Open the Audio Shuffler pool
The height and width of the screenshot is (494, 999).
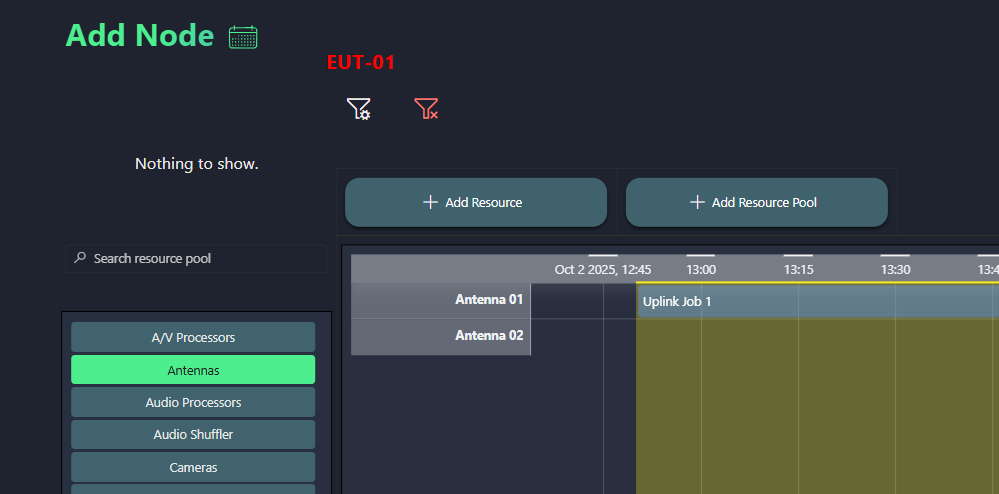click(x=193, y=435)
